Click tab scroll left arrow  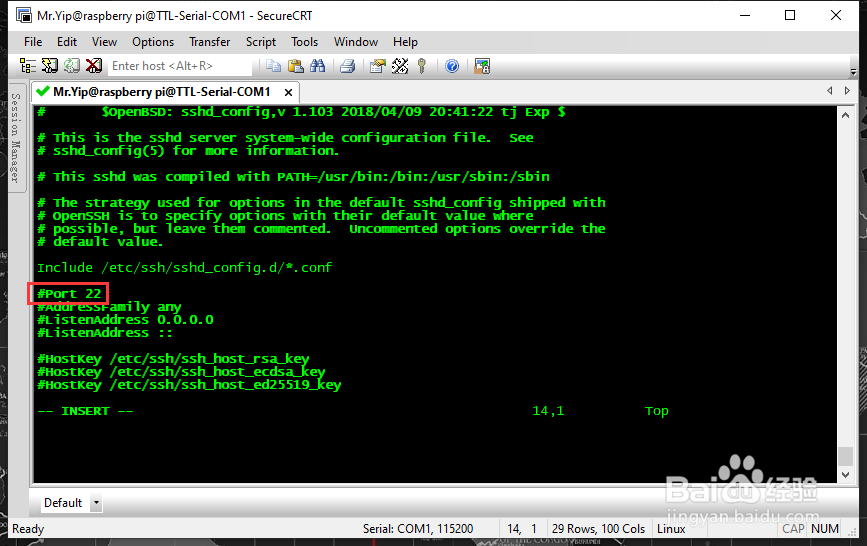[829, 90]
